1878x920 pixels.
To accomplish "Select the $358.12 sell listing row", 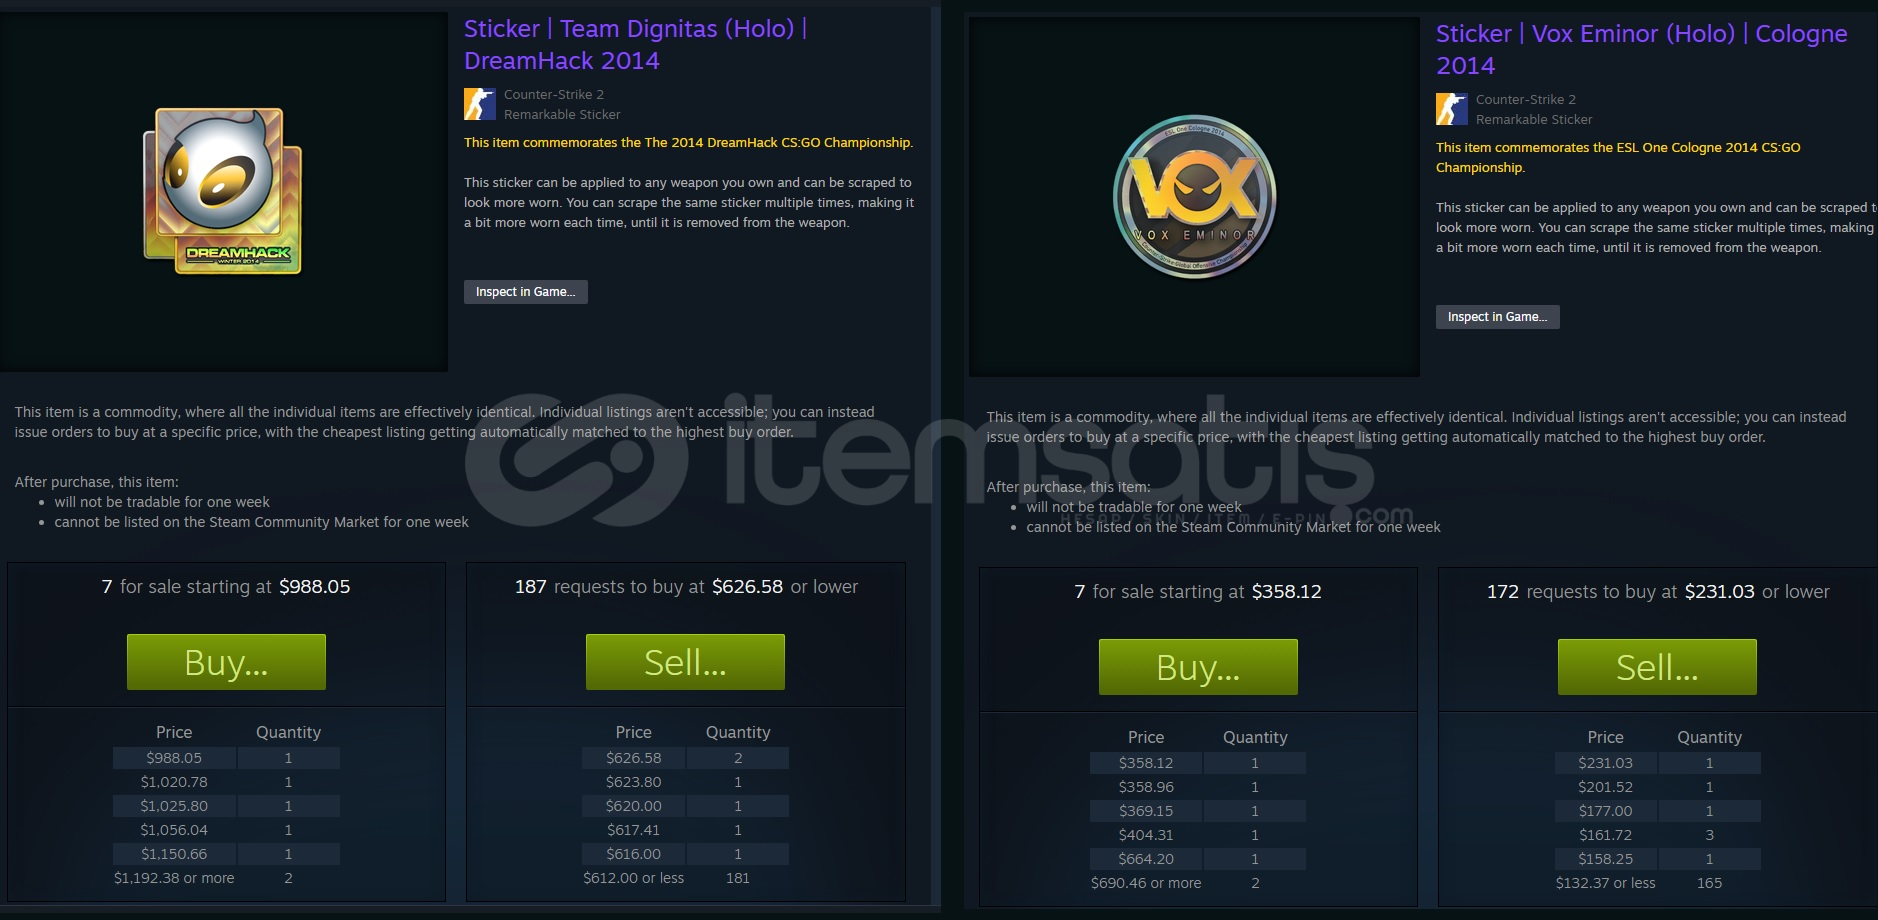I will (1198, 763).
